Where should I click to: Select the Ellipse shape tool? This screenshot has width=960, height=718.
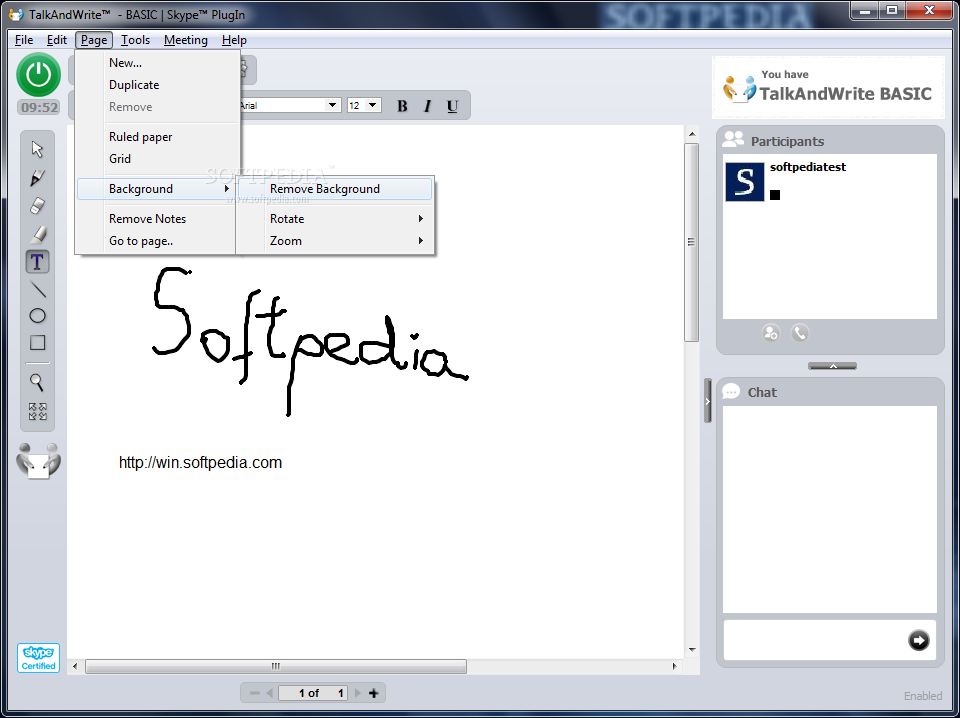click(37, 316)
